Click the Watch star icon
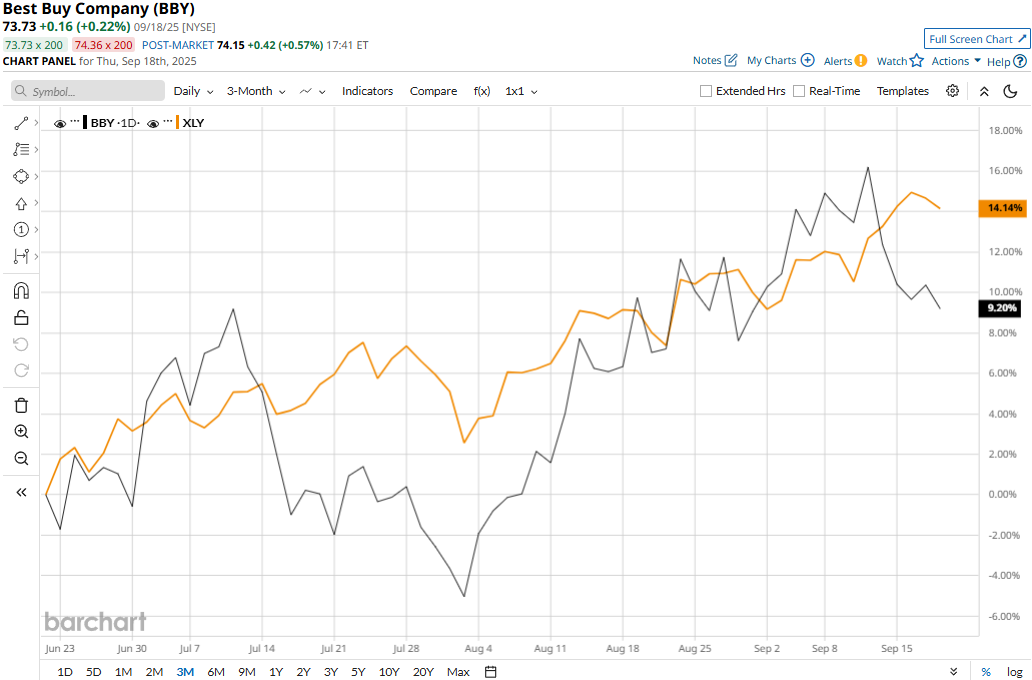The image size is (1032, 680). click(x=917, y=61)
